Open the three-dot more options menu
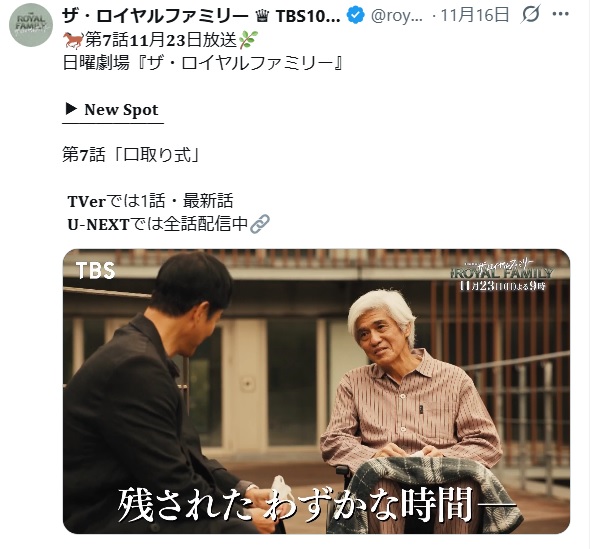The image size is (598, 549). coord(560,14)
